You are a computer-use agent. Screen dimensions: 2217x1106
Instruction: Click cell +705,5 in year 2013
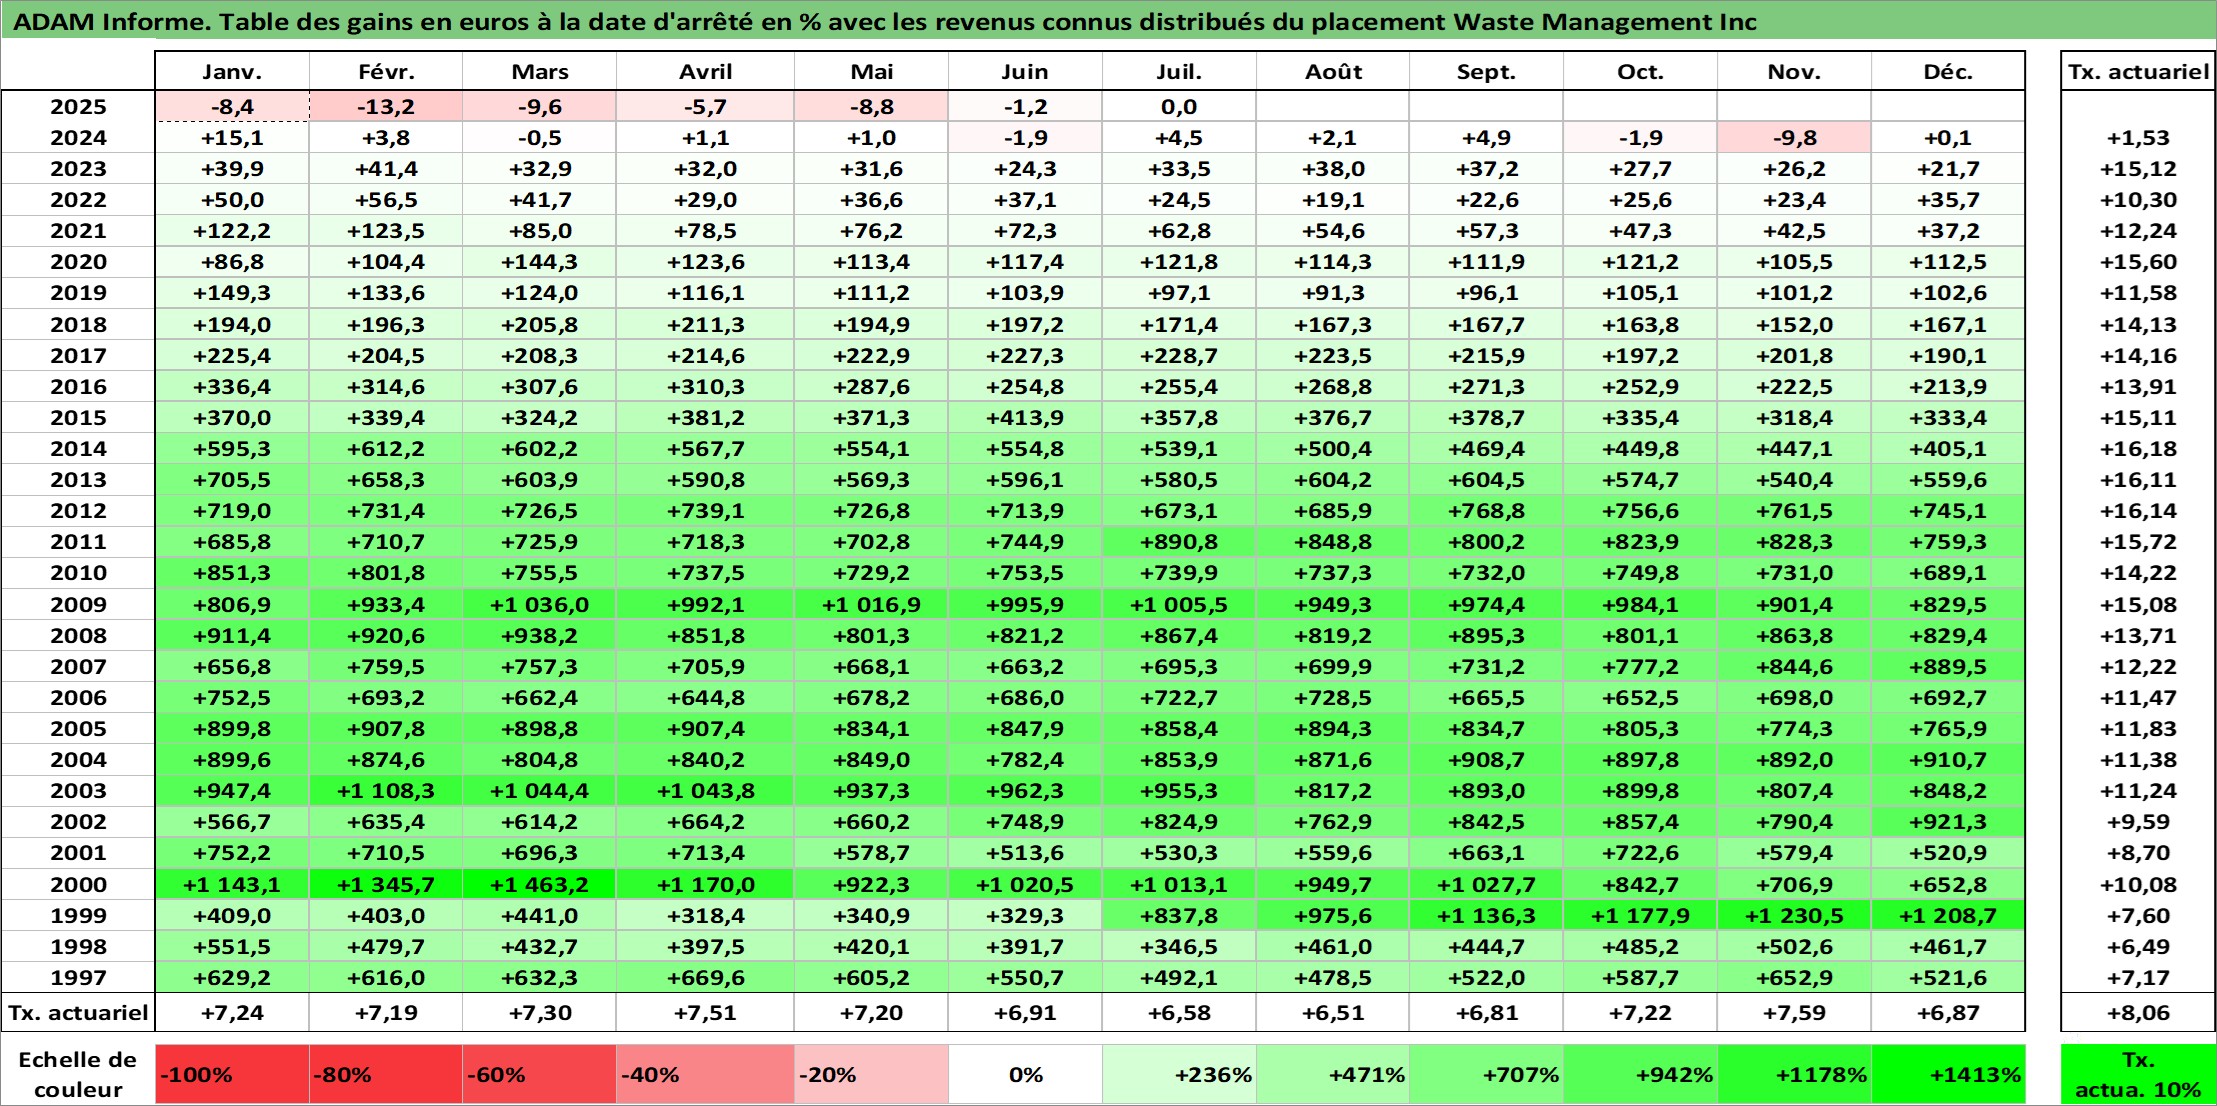(232, 480)
